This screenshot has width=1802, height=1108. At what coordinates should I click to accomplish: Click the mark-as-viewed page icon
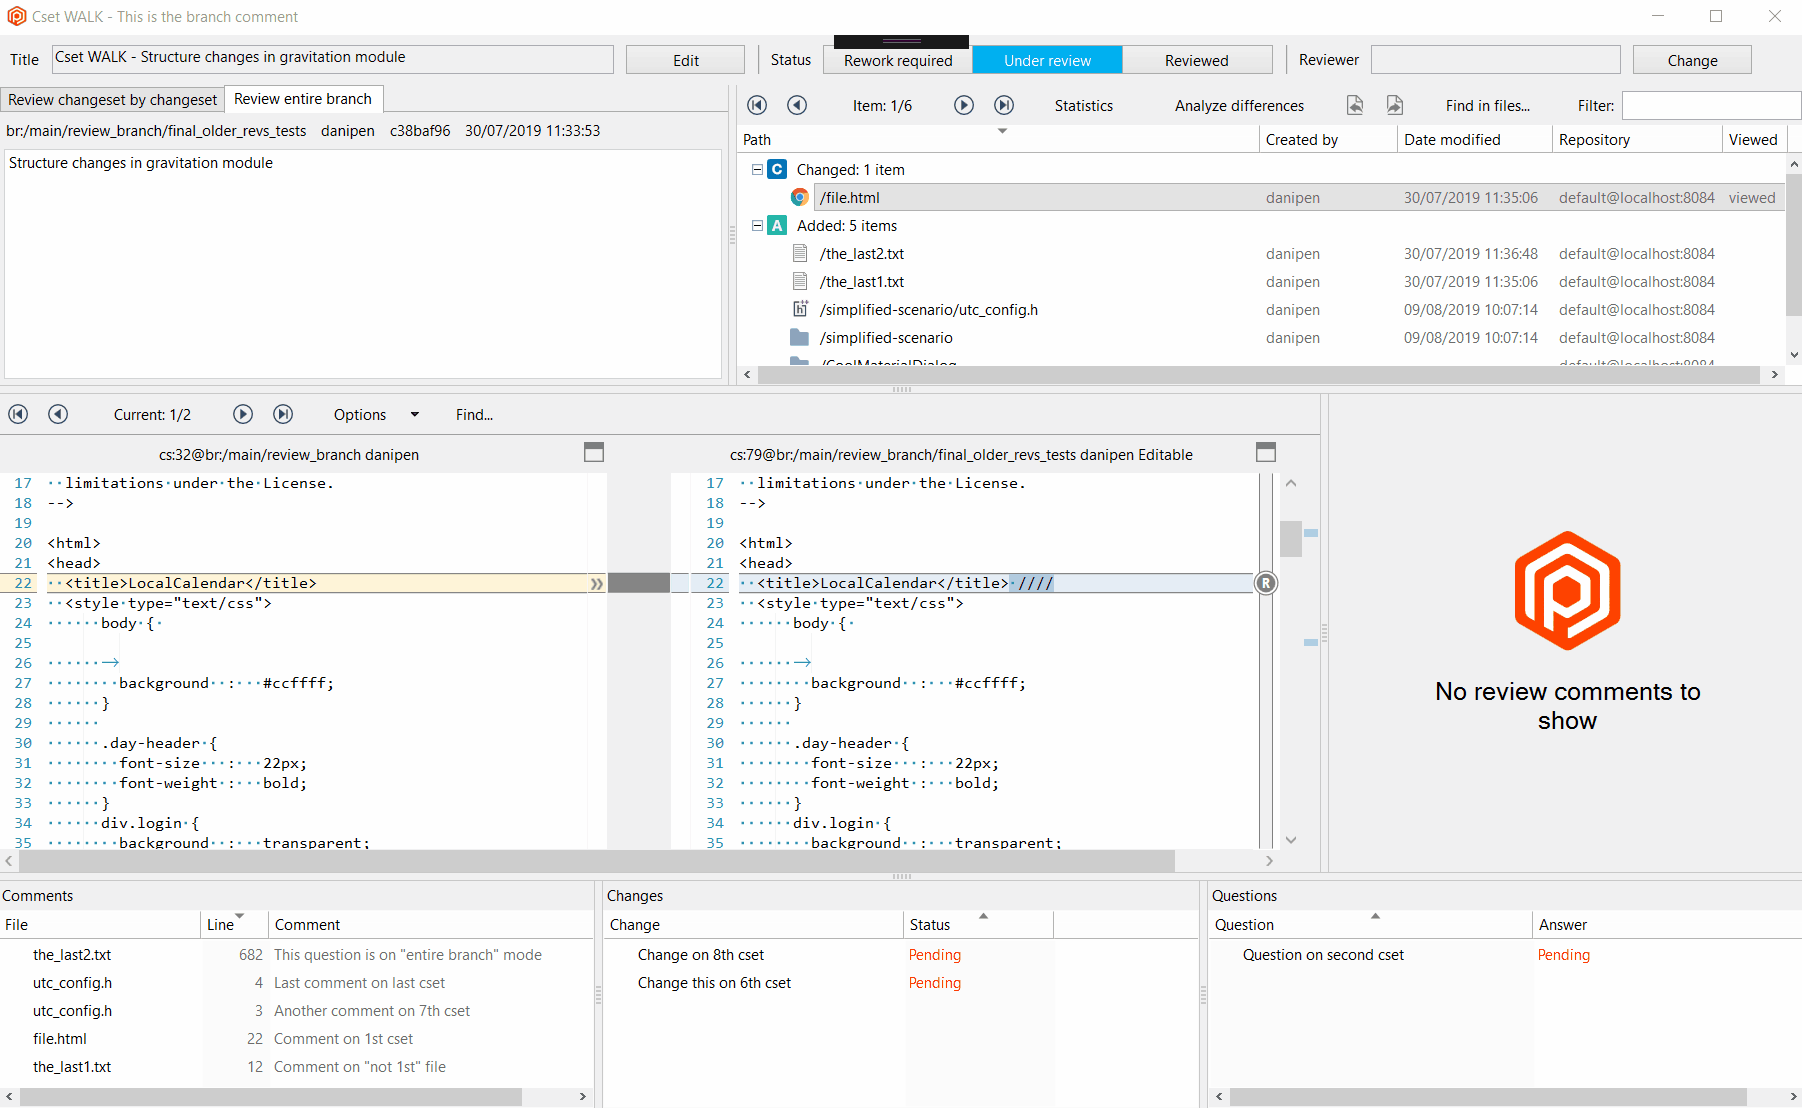[1355, 105]
